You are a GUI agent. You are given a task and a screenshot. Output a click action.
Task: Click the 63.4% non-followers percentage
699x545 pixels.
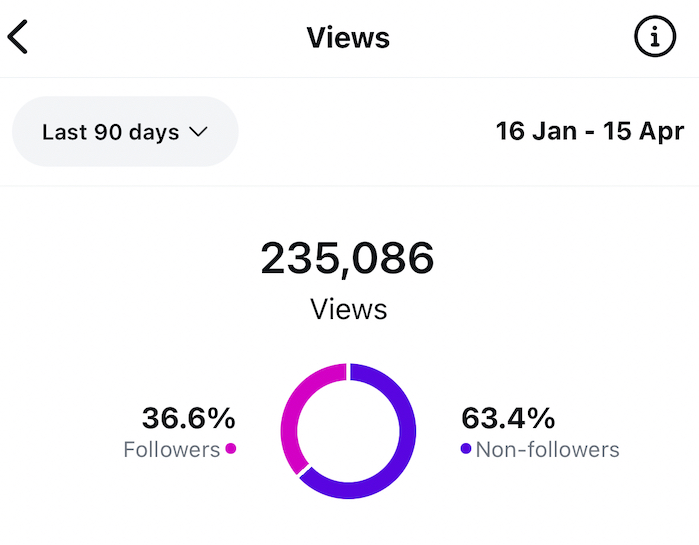[508, 417]
